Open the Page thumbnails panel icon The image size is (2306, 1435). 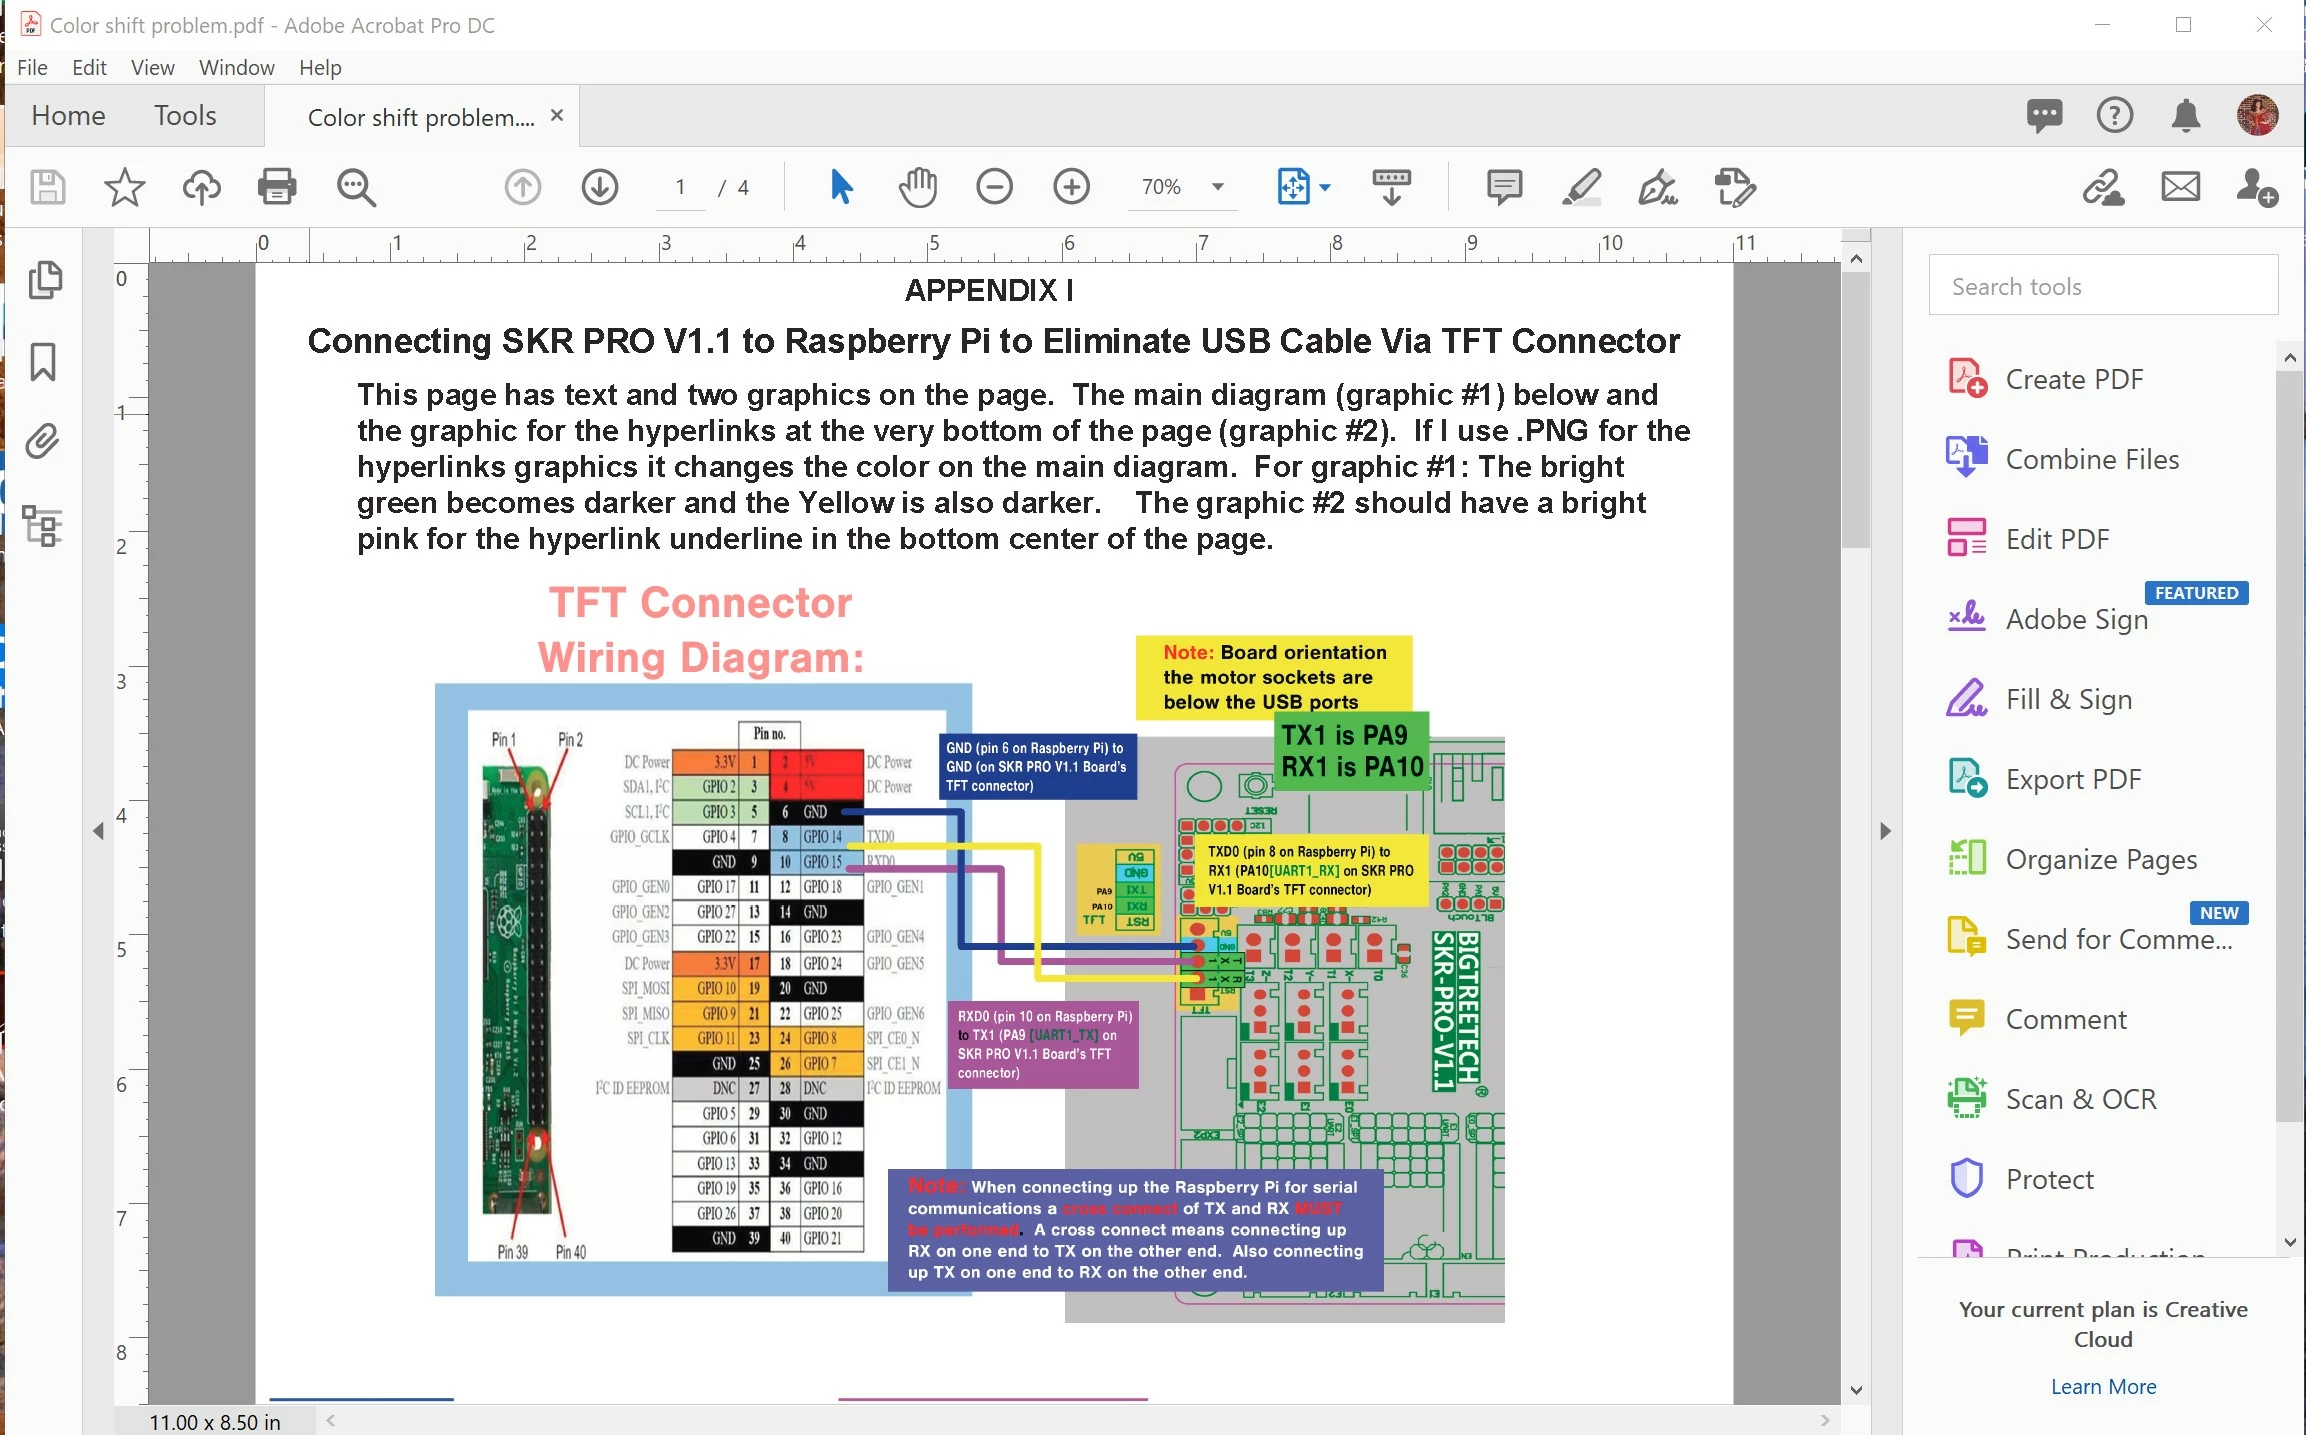point(44,280)
